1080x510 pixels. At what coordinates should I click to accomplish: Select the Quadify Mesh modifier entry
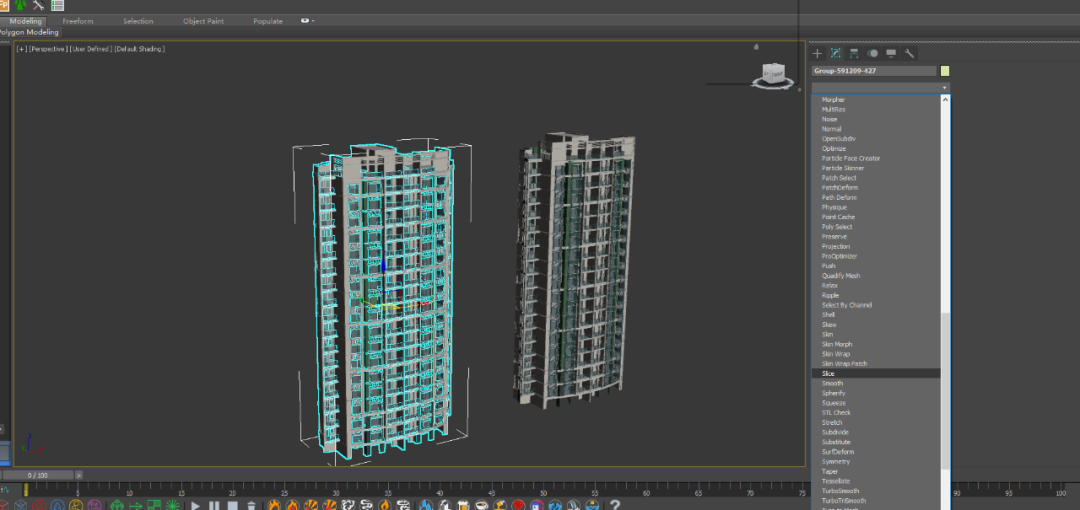[840, 276]
